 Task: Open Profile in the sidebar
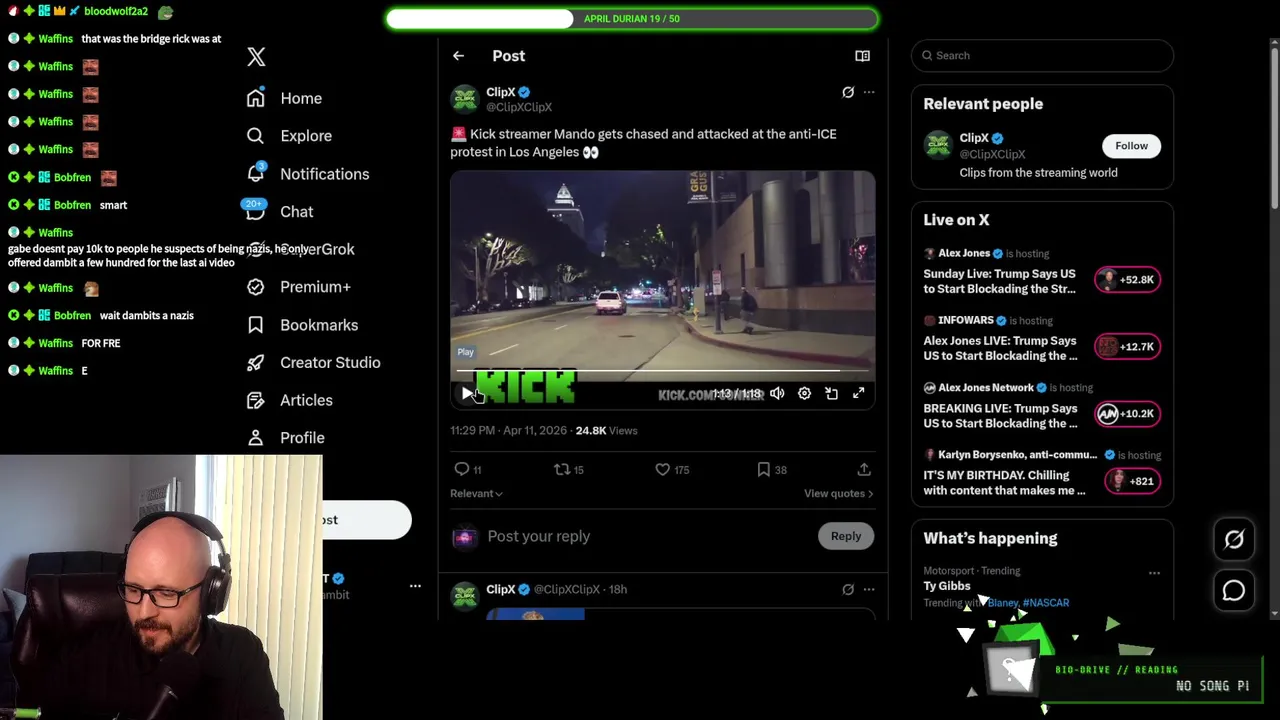(285, 438)
